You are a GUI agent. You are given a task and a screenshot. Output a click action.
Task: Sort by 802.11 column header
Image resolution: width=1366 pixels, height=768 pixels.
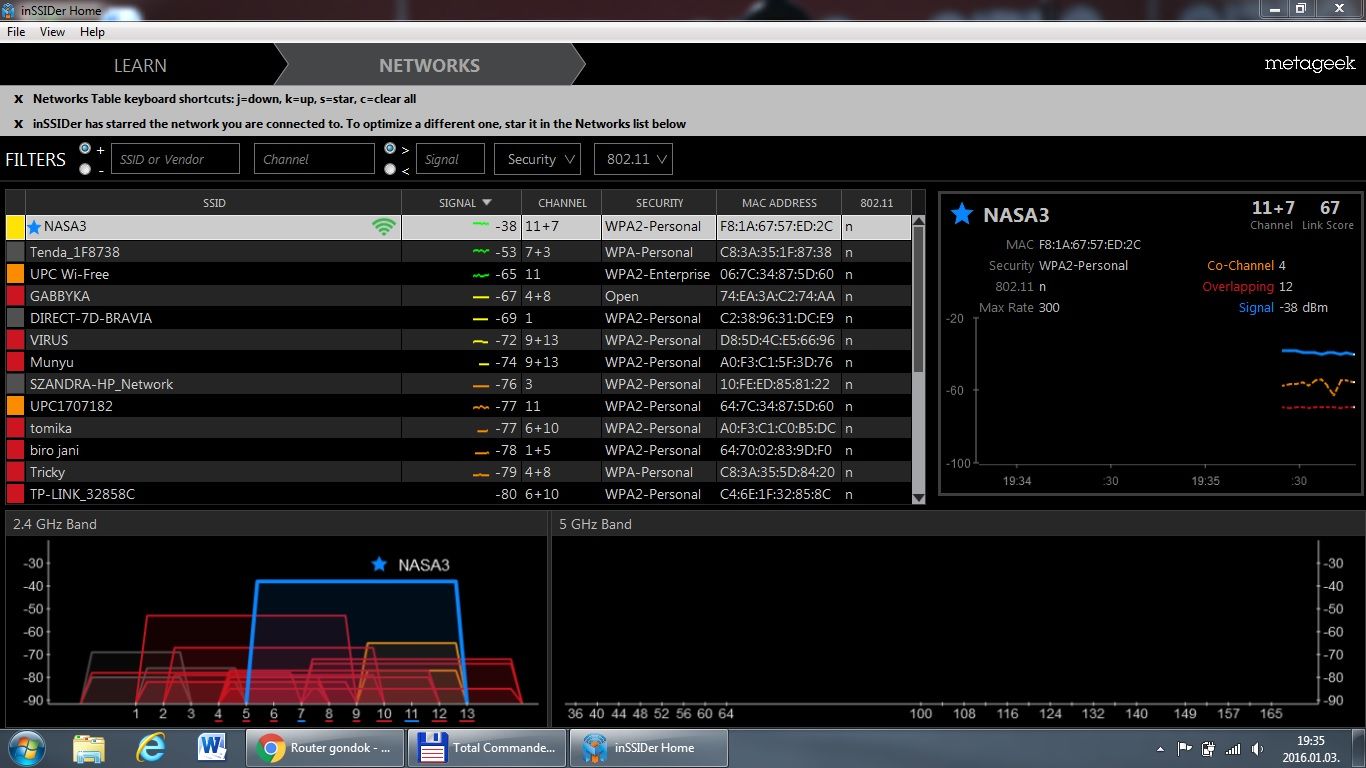(876, 202)
